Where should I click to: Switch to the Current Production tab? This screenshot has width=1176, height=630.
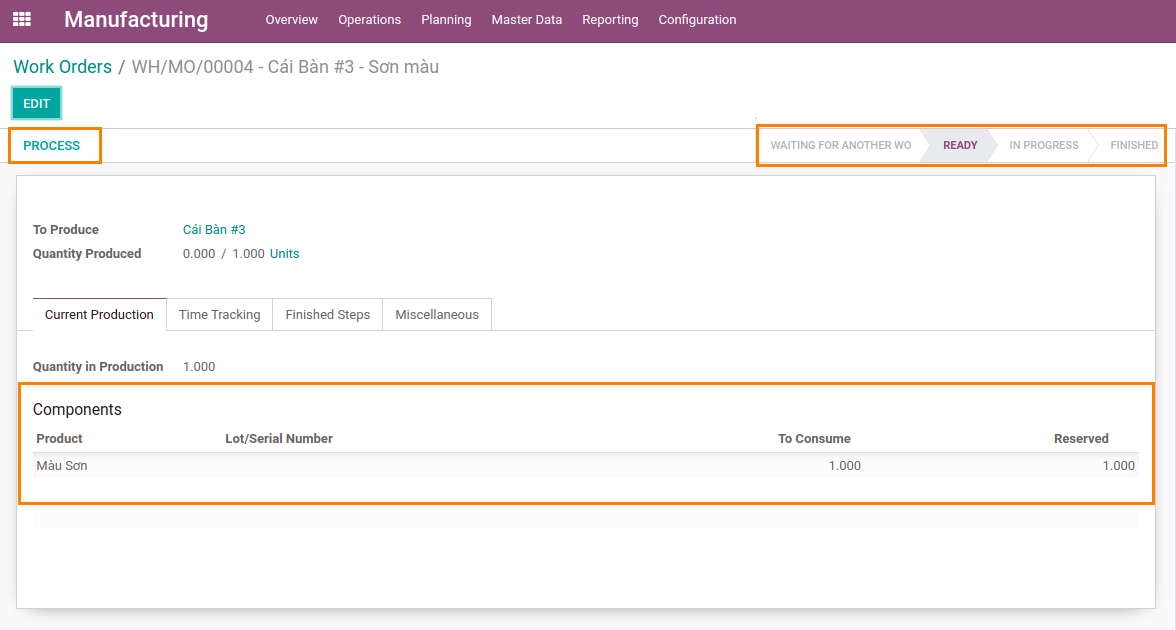pyautogui.click(x=99, y=314)
